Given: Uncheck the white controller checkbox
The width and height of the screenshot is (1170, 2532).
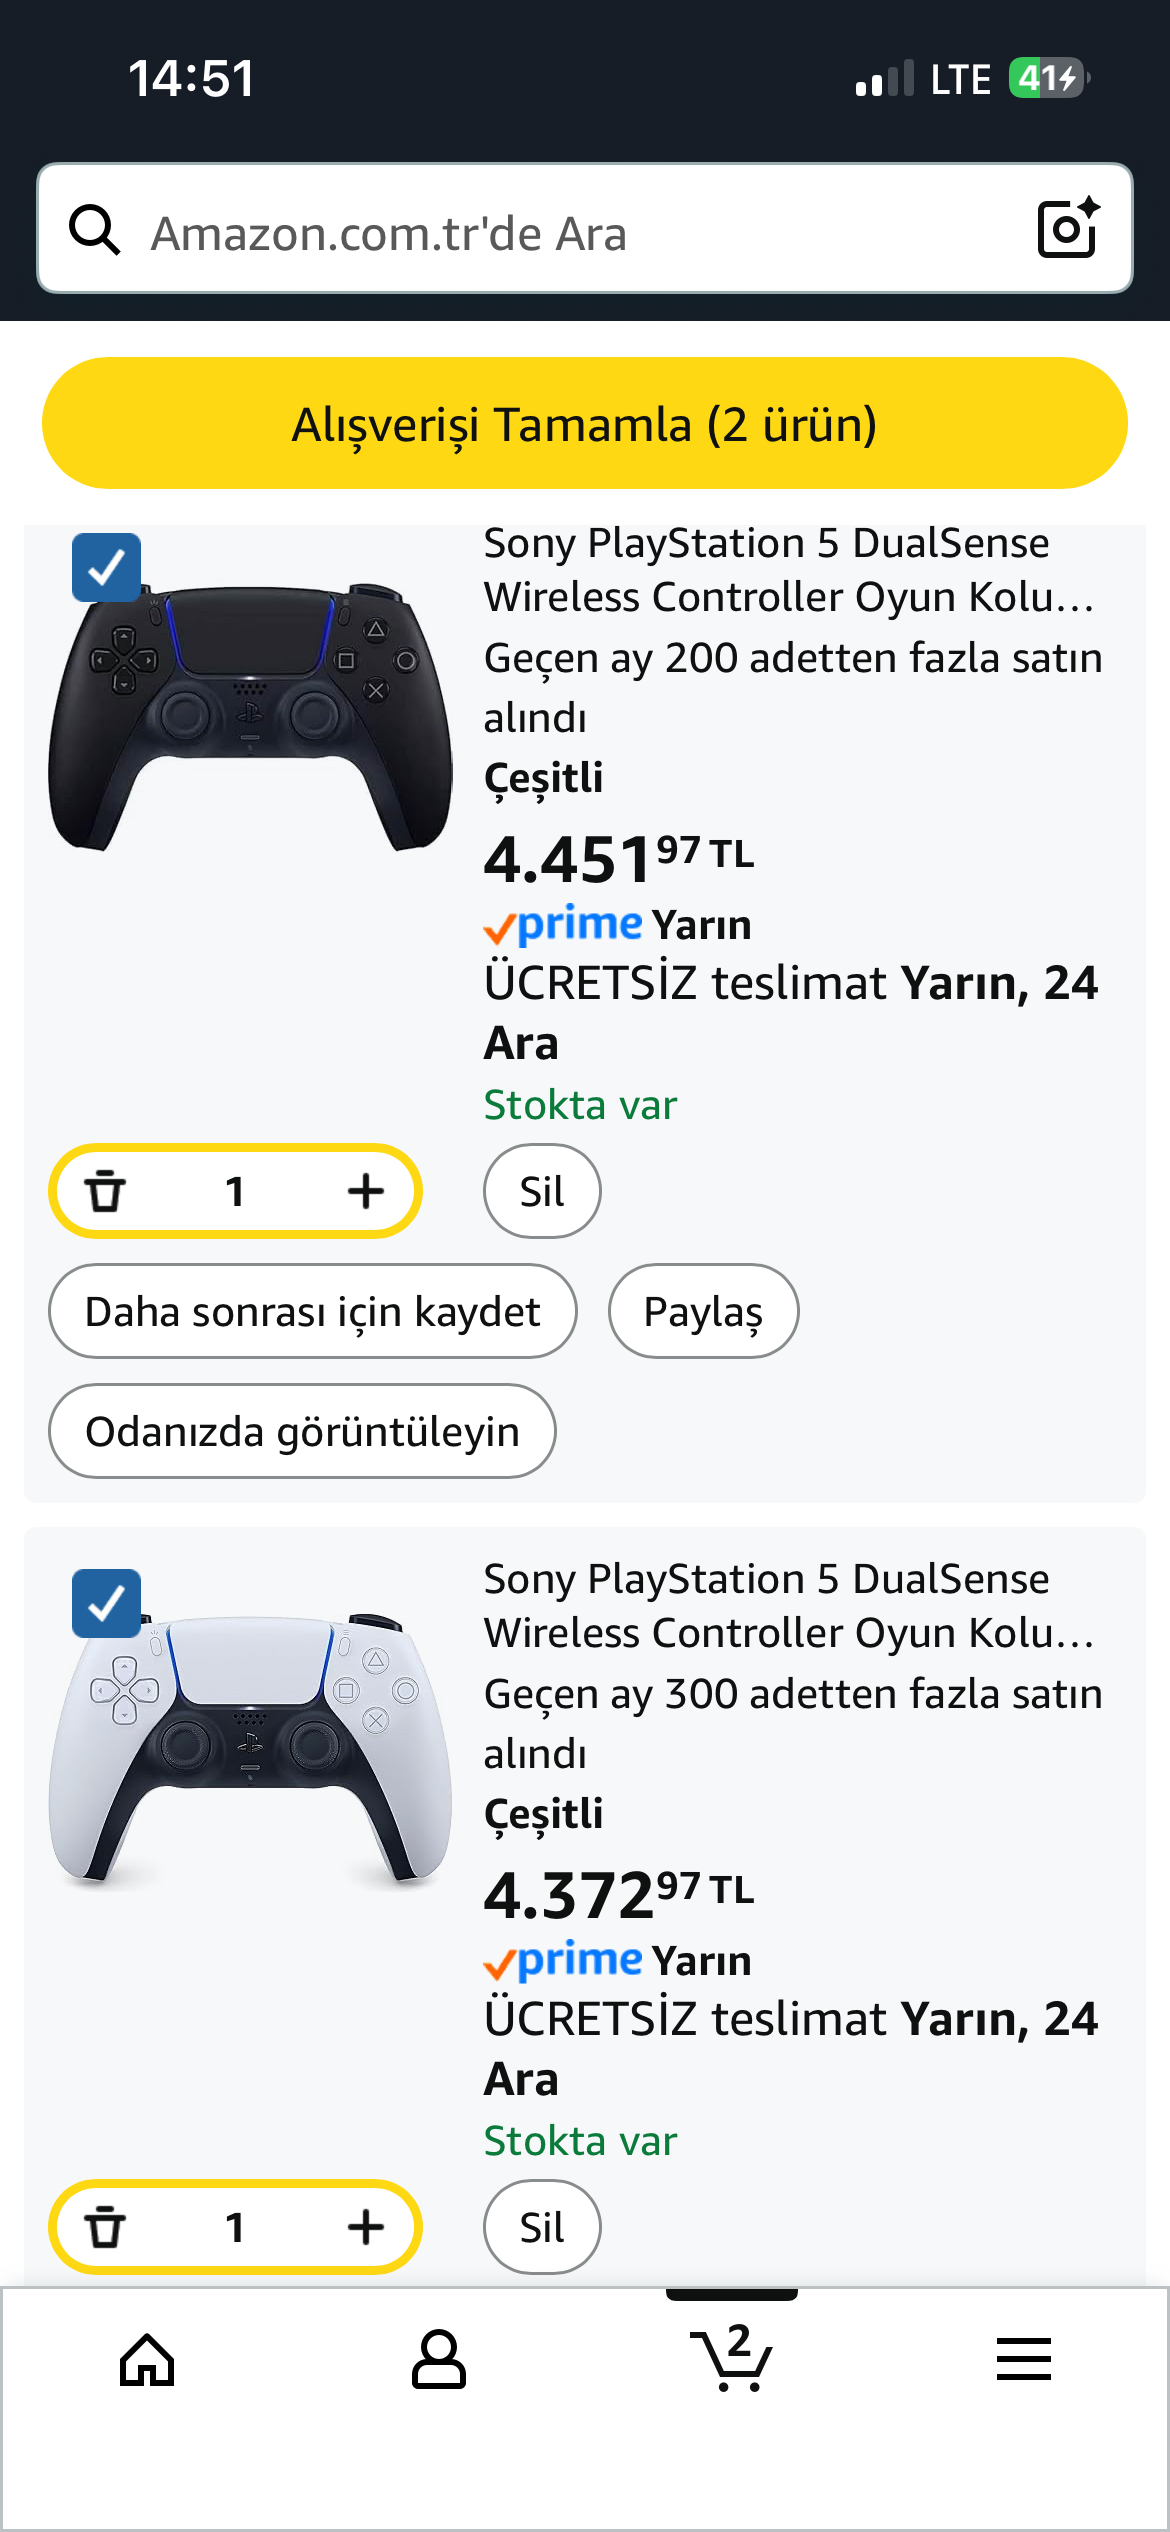Looking at the screenshot, I should [x=107, y=1604].
